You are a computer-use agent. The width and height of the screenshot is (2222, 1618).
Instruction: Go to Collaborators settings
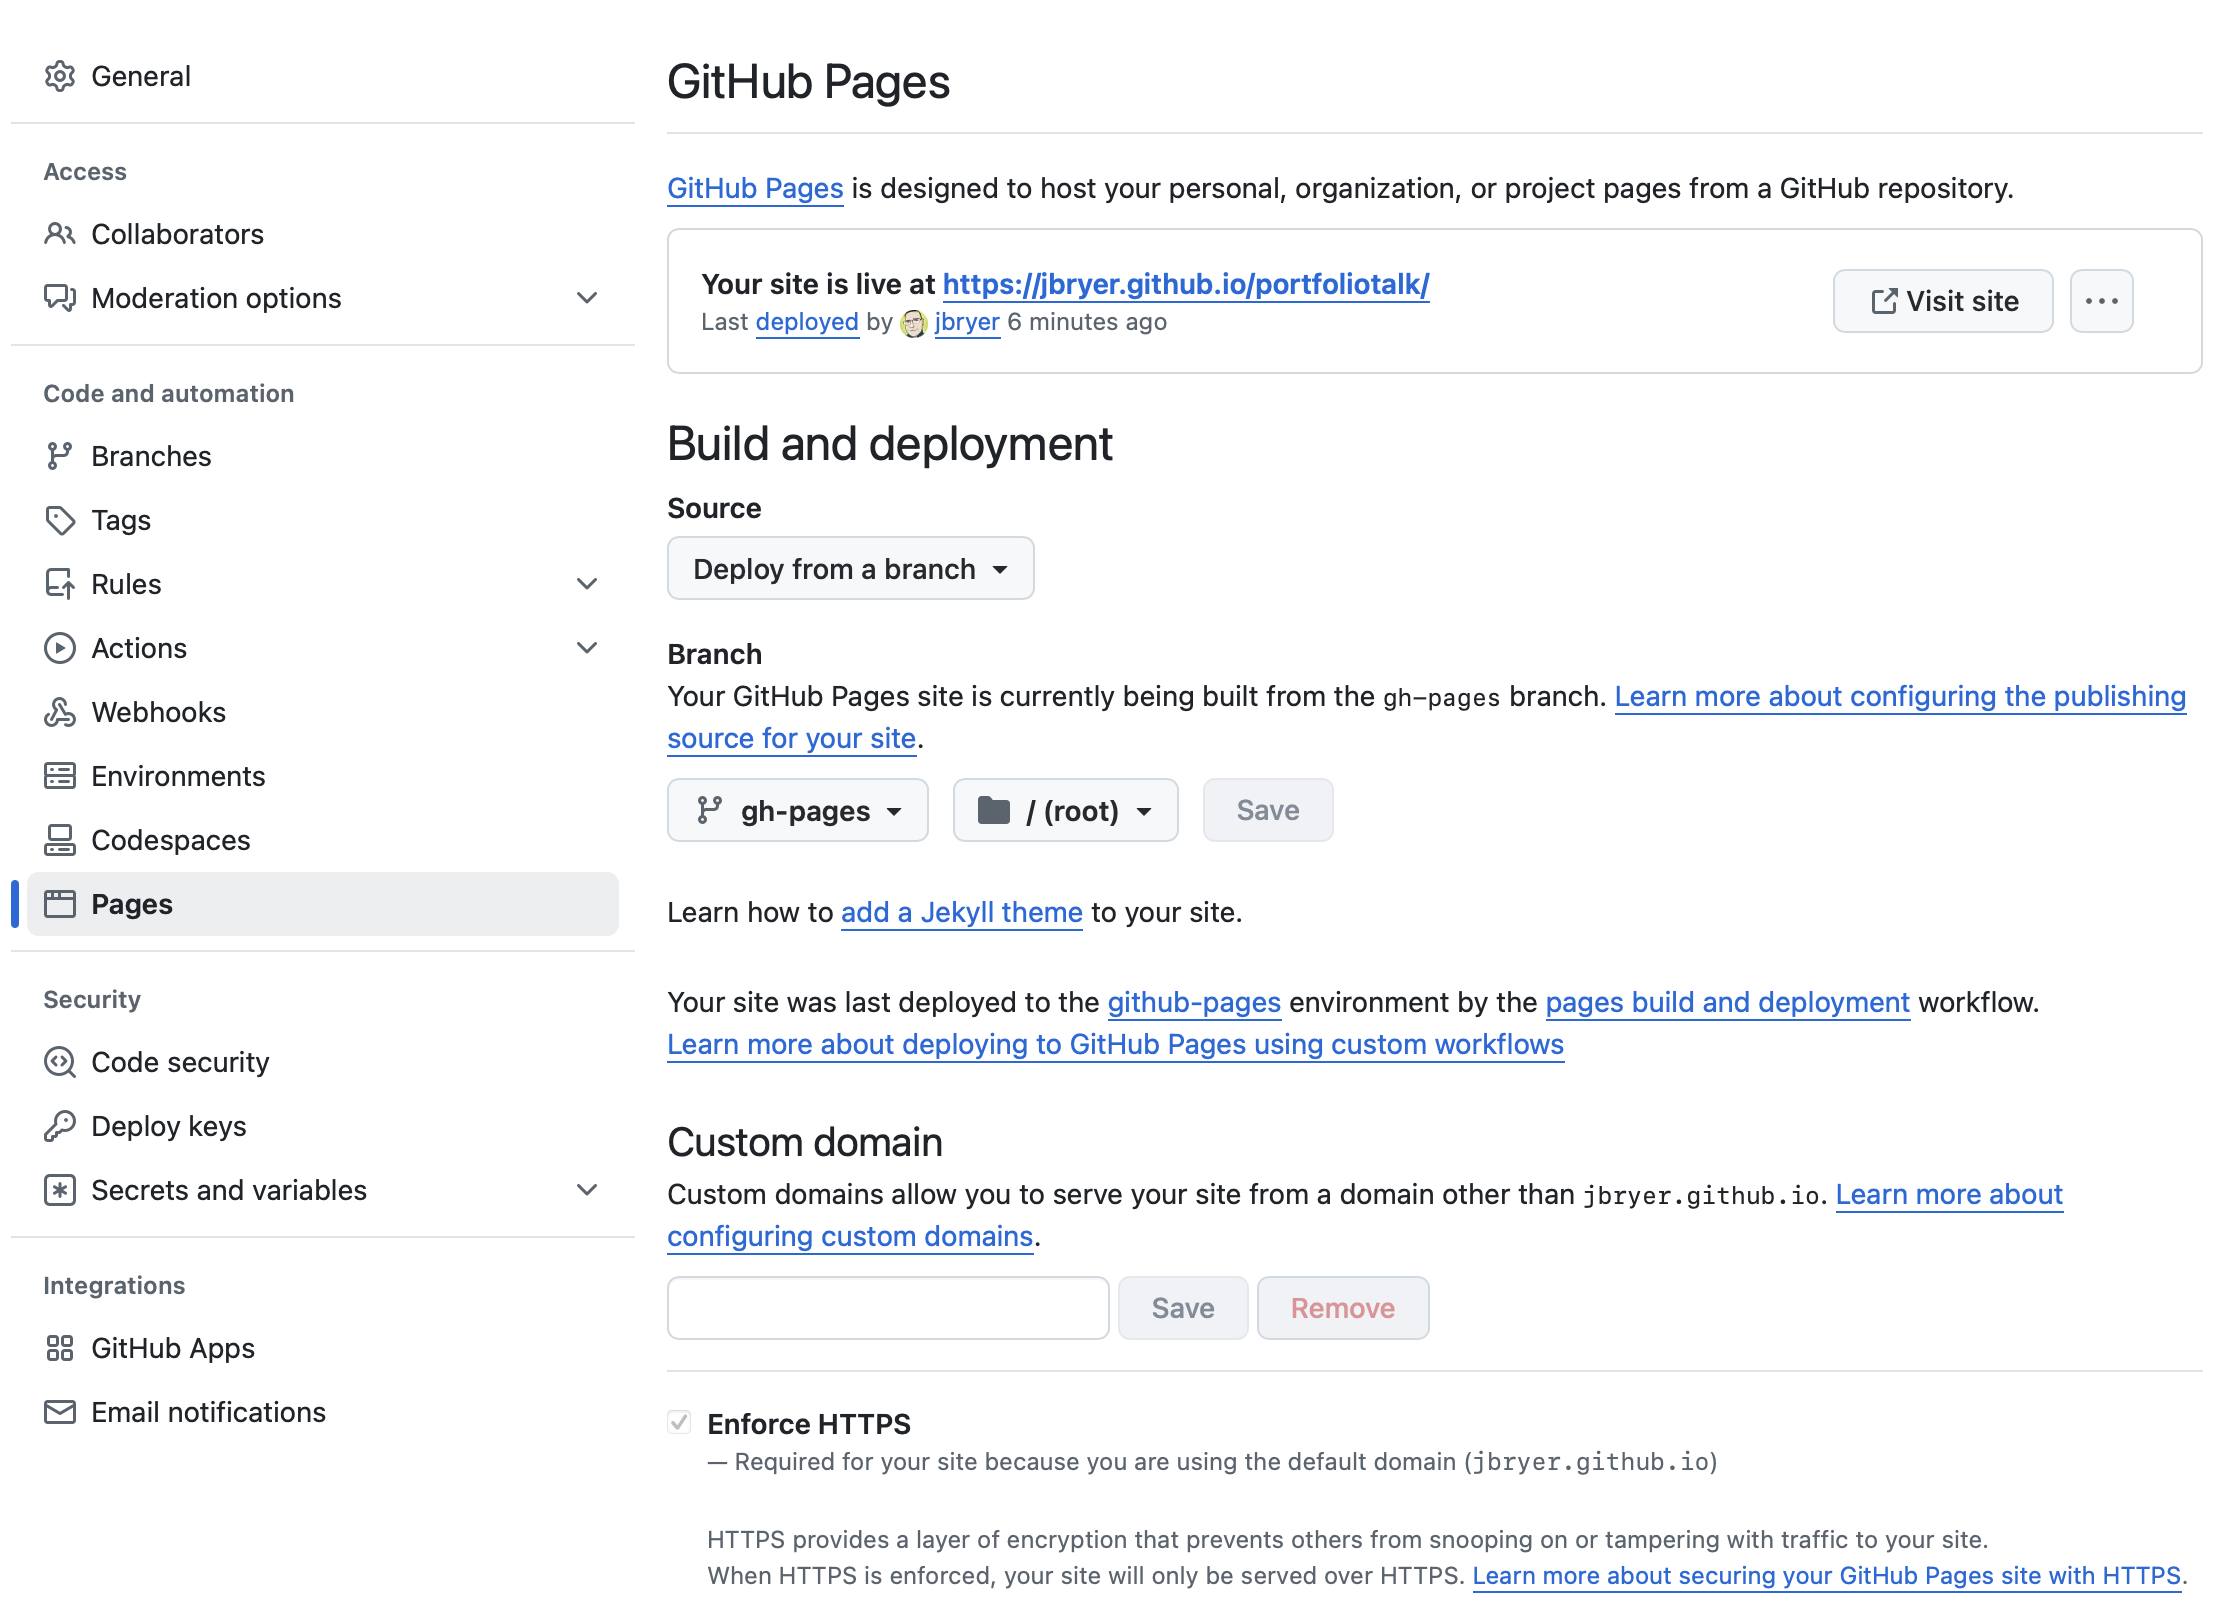177,234
